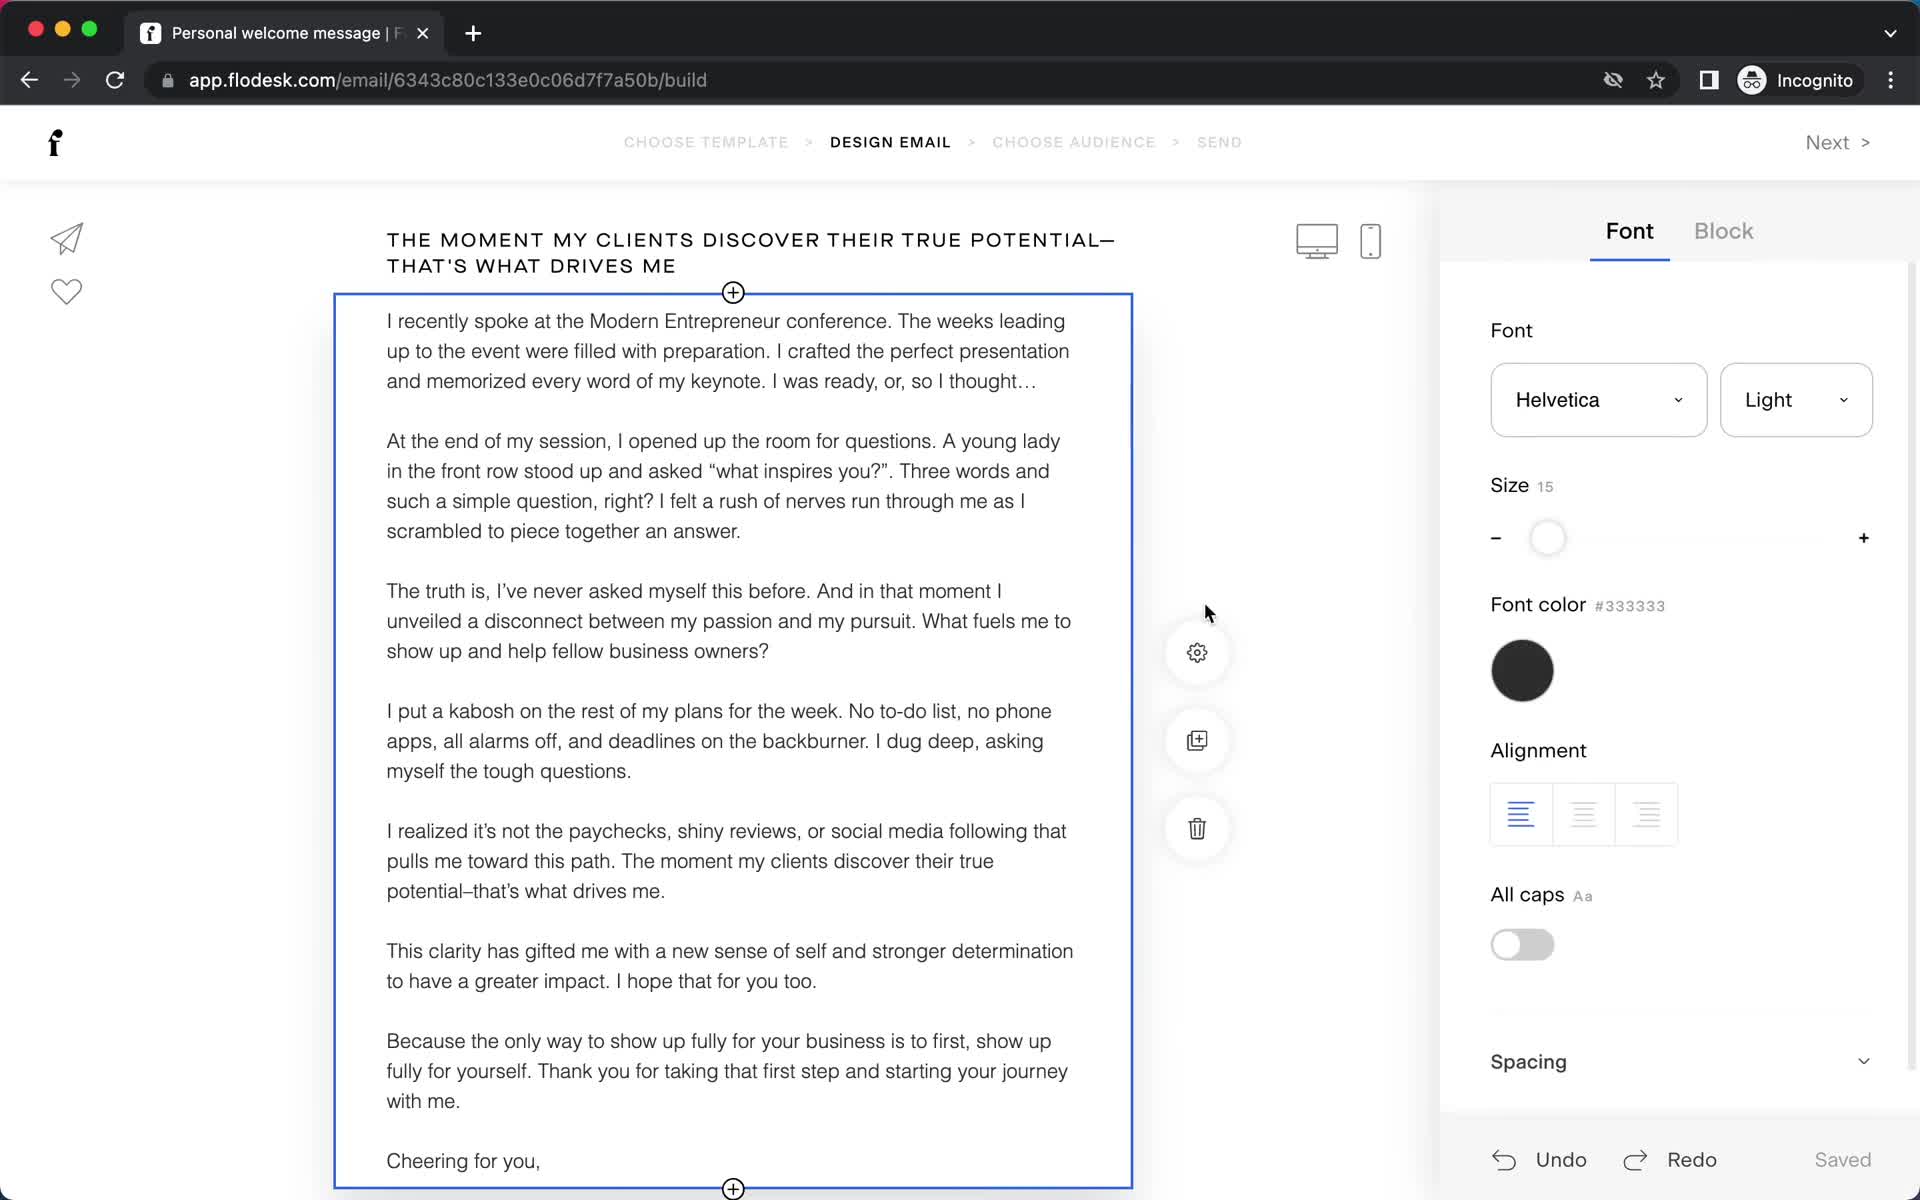The height and width of the screenshot is (1200, 1920).
Task: Click the left alignment button
Action: (x=1521, y=814)
